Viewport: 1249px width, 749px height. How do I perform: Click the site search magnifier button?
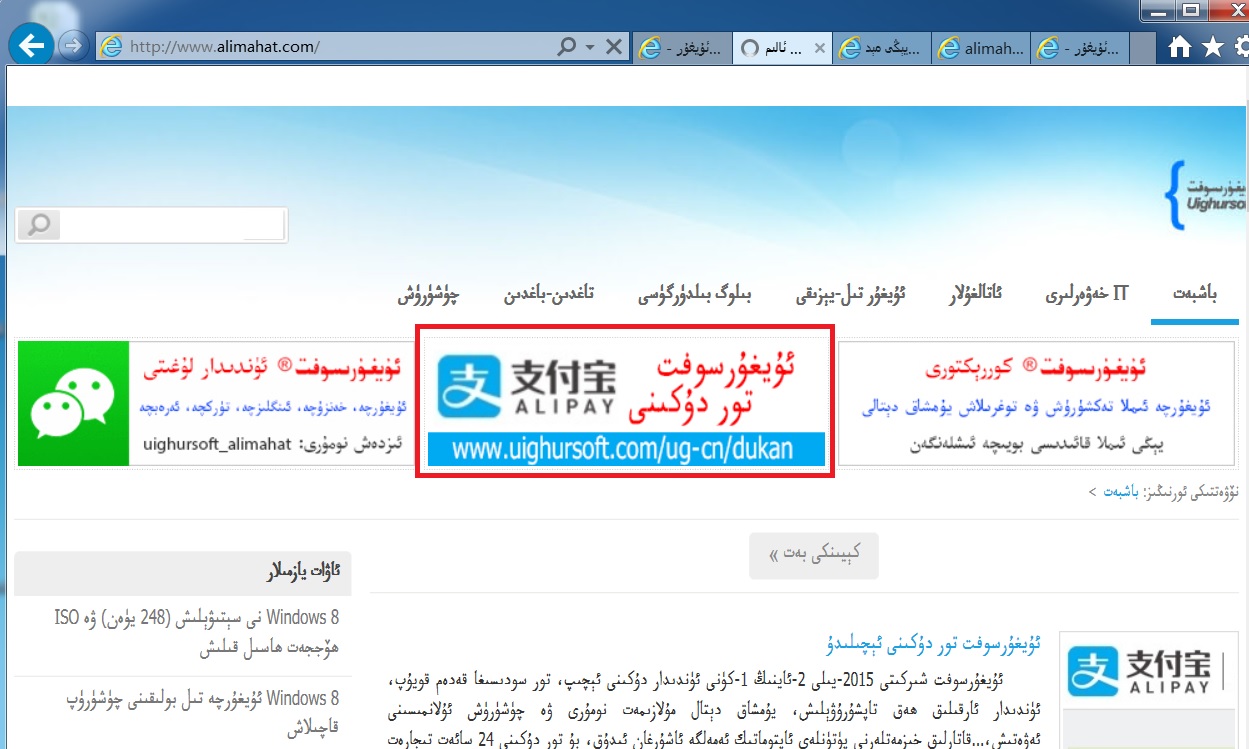point(38,224)
